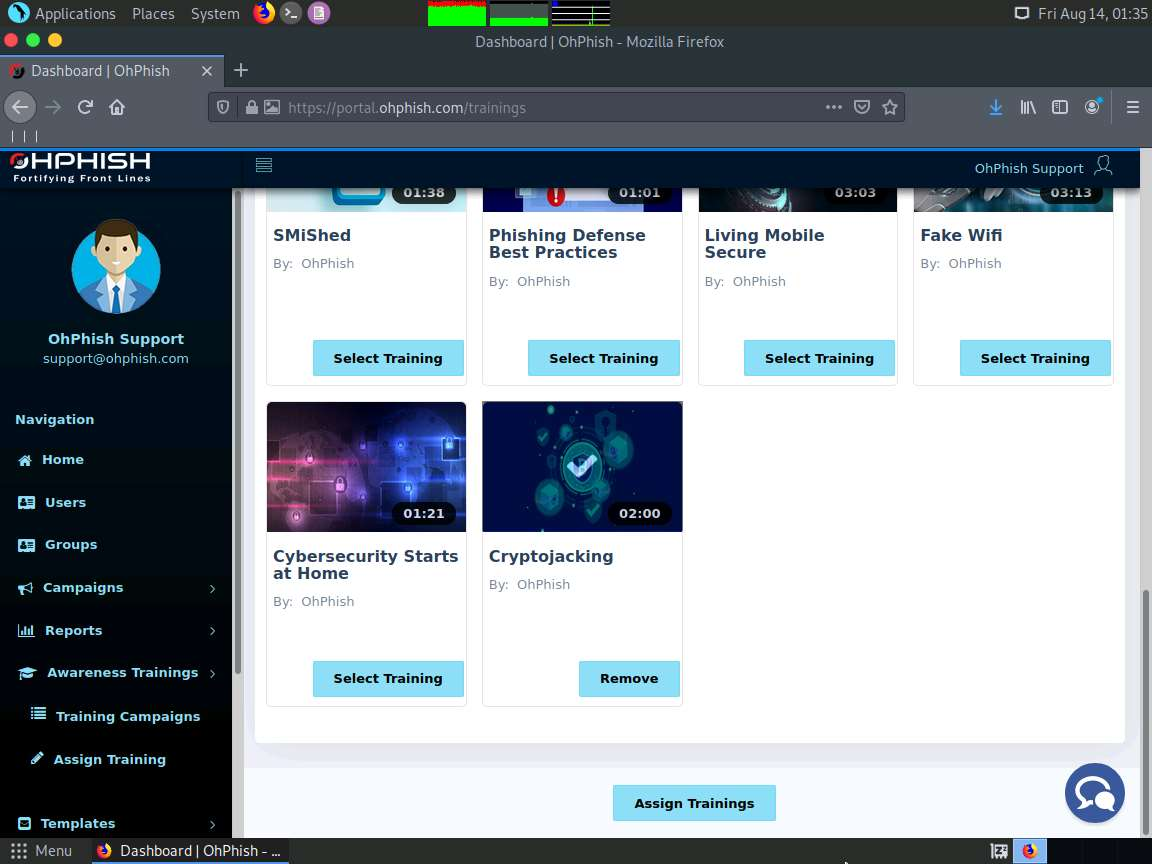This screenshot has height=864, width=1152.
Task: Select Training for Living Mobile Secure
Action: coord(819,358)
